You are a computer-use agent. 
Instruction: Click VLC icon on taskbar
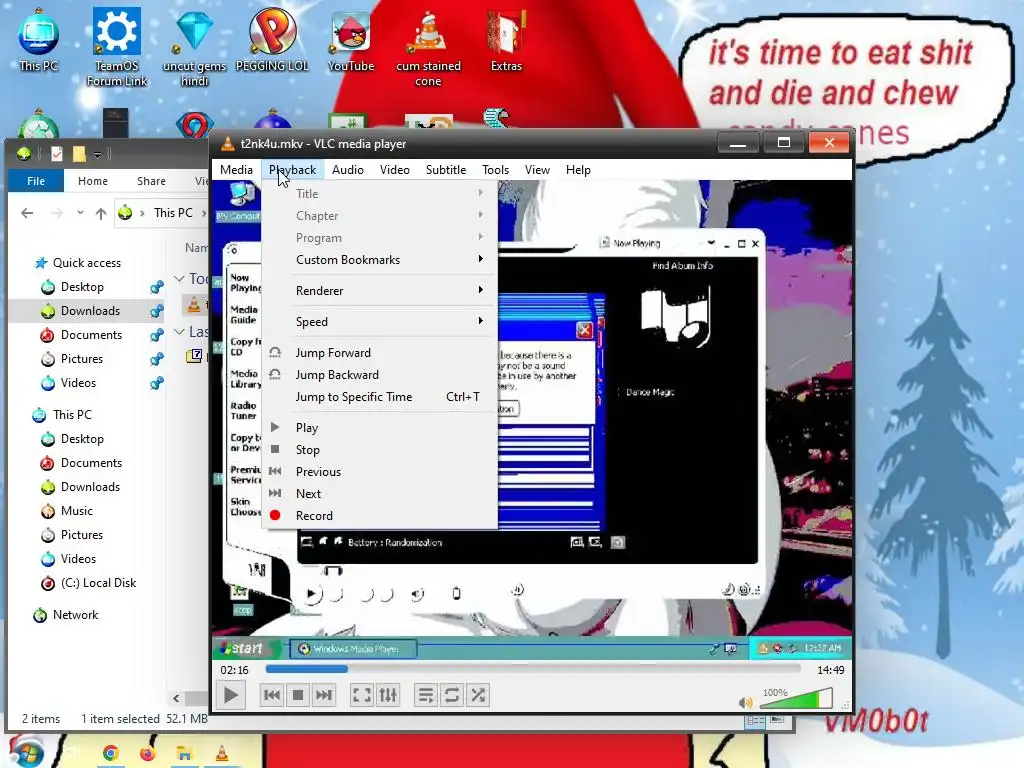point(222,754)
